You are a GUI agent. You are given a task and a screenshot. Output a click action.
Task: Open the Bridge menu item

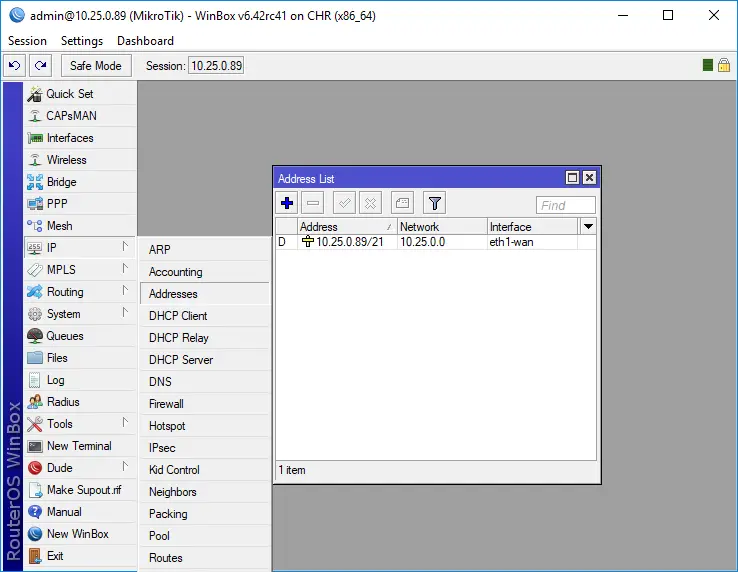(80, 182)
